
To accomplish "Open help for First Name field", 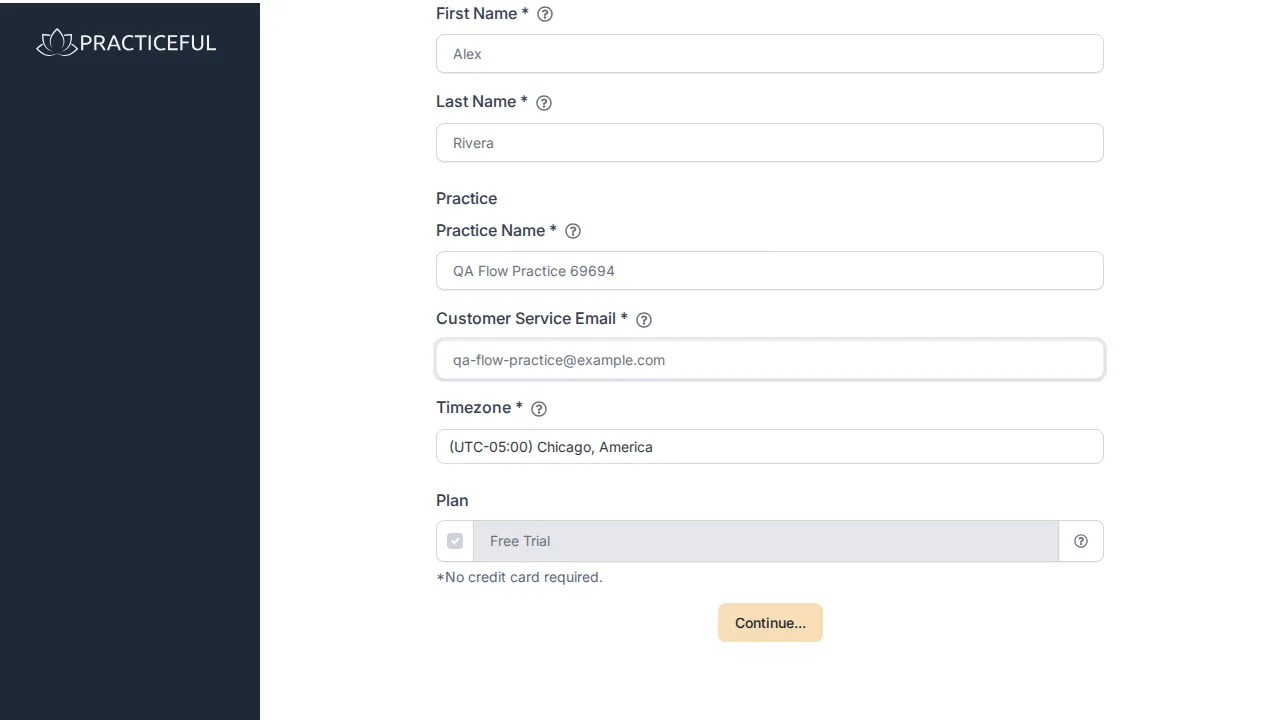I will pyautogui.click(x=545, y=14).
